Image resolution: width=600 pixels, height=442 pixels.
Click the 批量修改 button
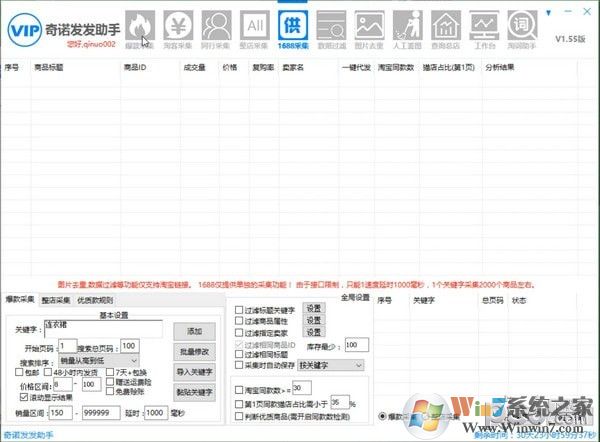click(x=194, y=352)
